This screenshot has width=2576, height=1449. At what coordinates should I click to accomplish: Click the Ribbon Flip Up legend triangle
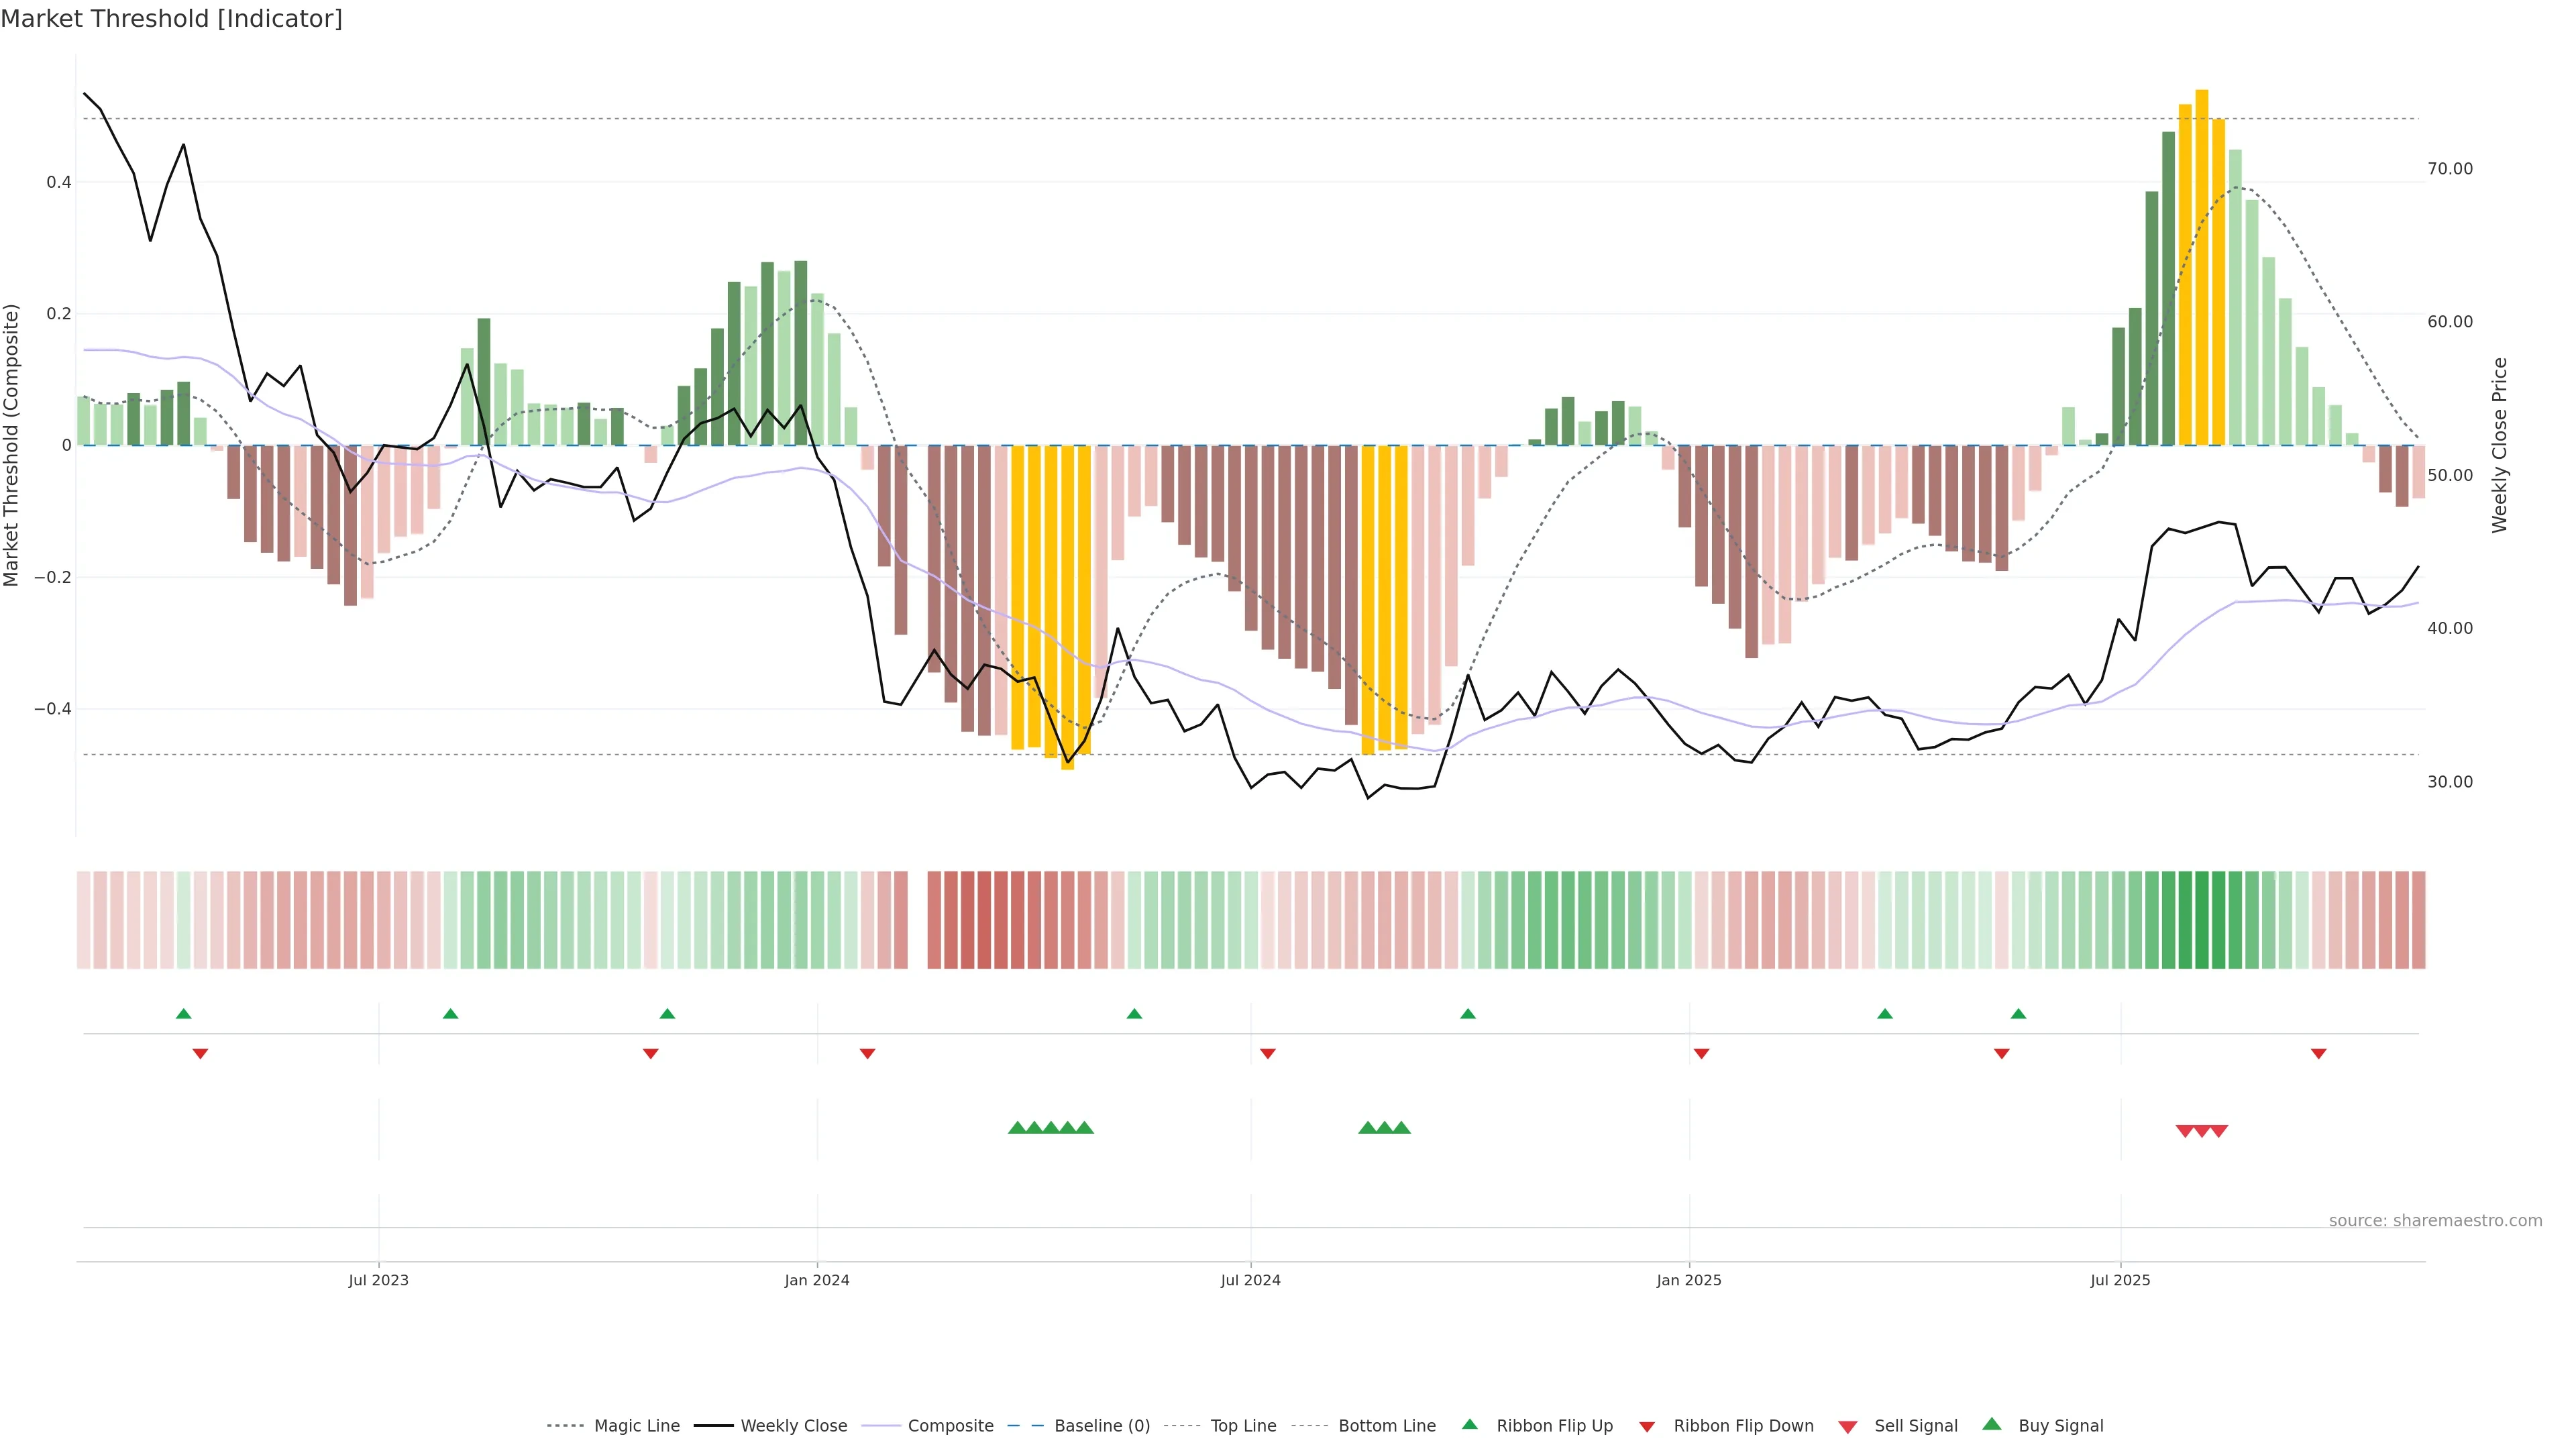[1469, 1424]
